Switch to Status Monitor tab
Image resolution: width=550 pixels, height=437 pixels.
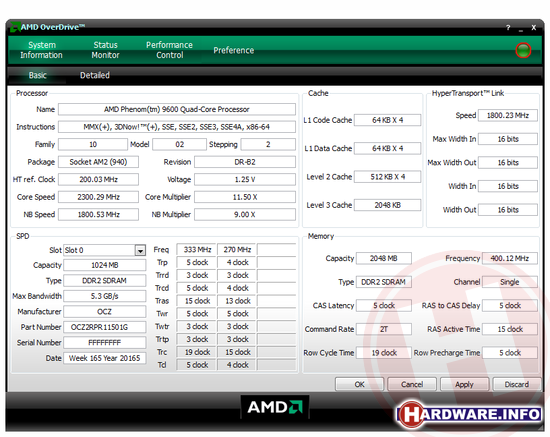pos(105,50)
